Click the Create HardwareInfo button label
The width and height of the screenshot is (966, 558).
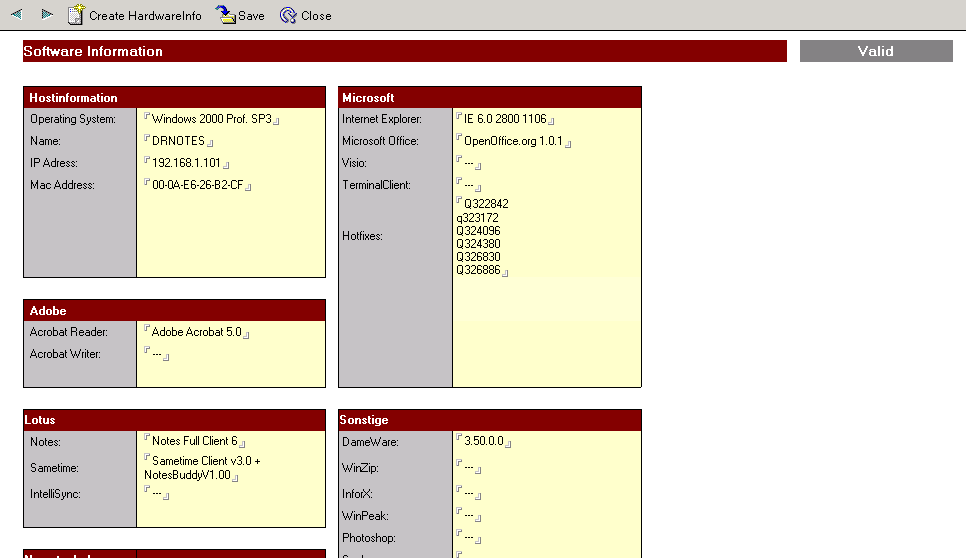[x=145, y=16]
